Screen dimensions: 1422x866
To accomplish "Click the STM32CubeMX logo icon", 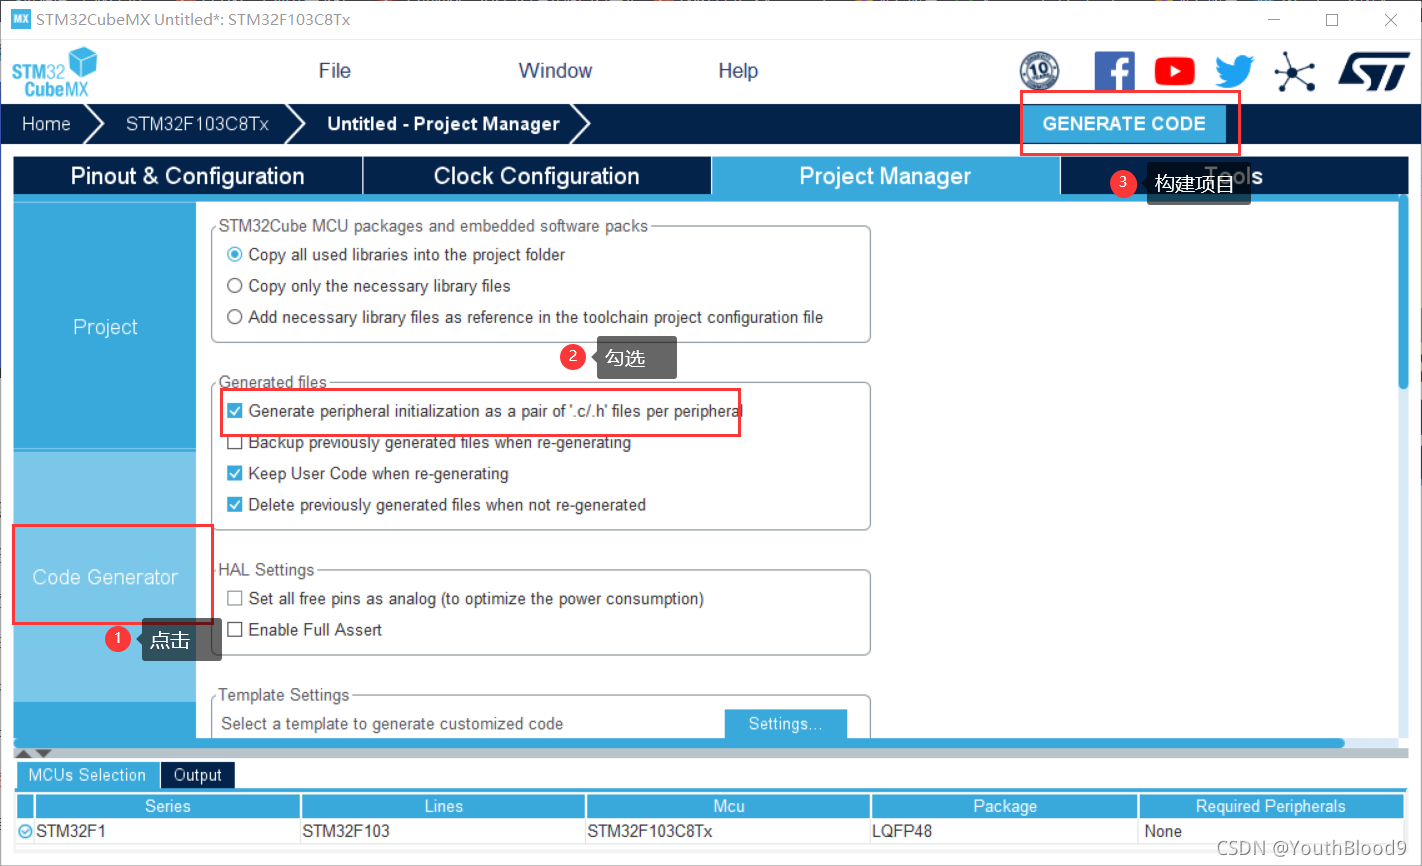I will pos(55,72).
